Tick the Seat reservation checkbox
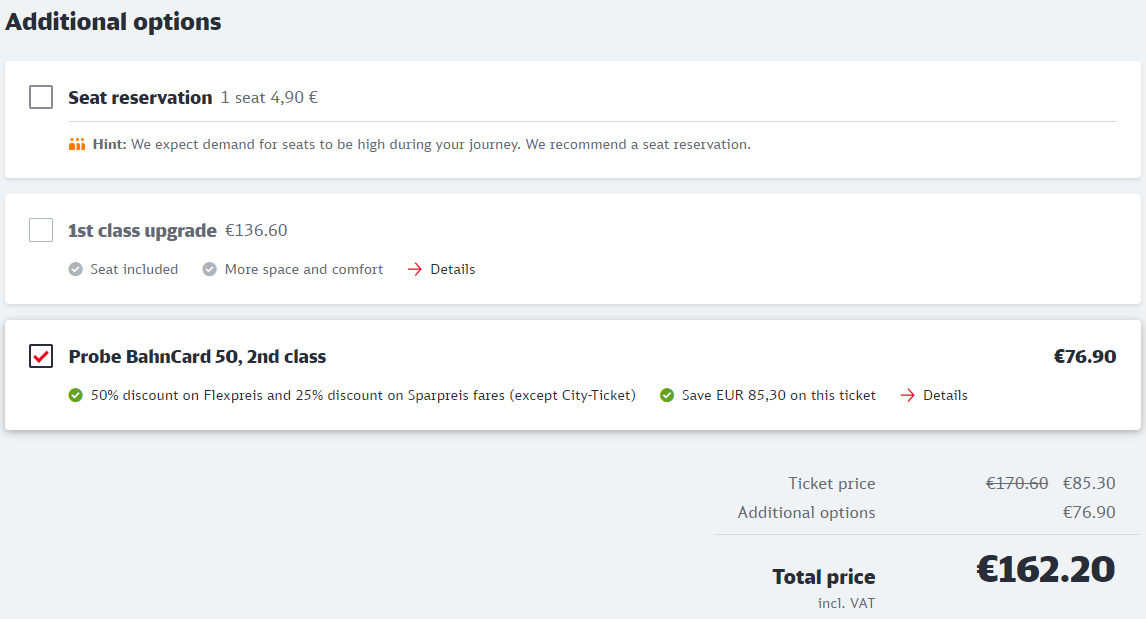 pos(41,97)
